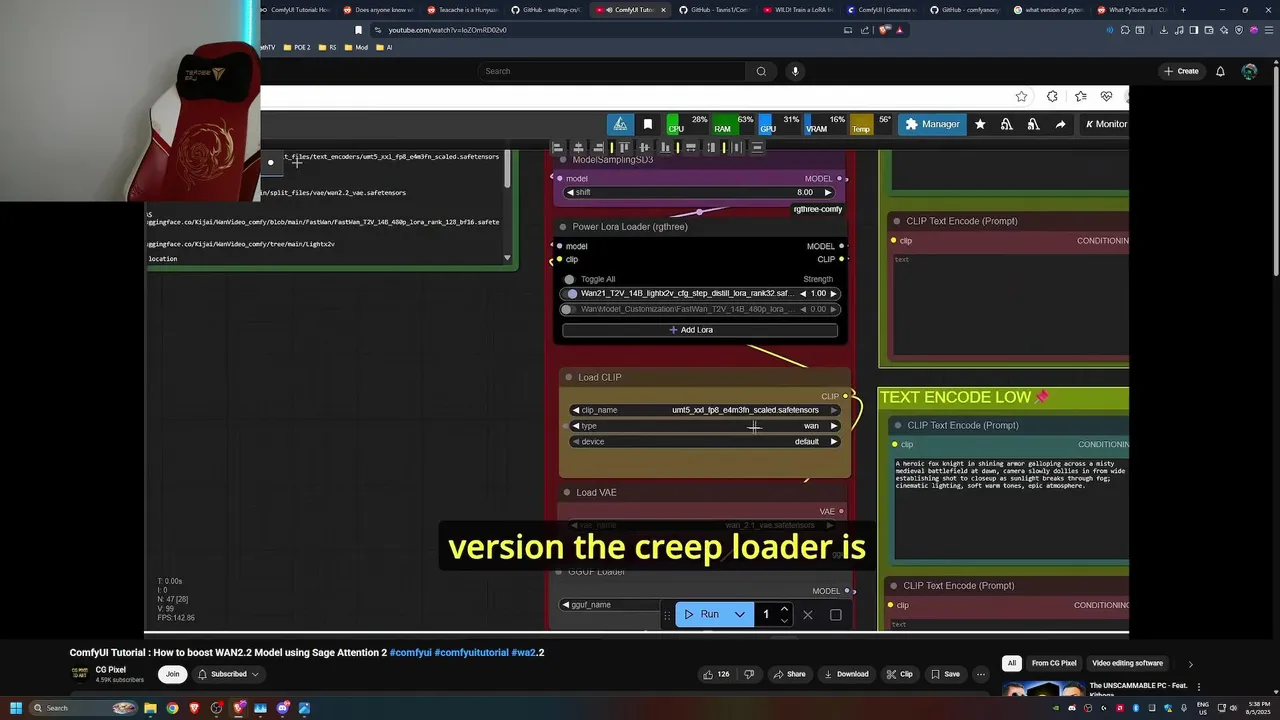Increase strength of Wan21 lightx2v lora

point(832,294)
